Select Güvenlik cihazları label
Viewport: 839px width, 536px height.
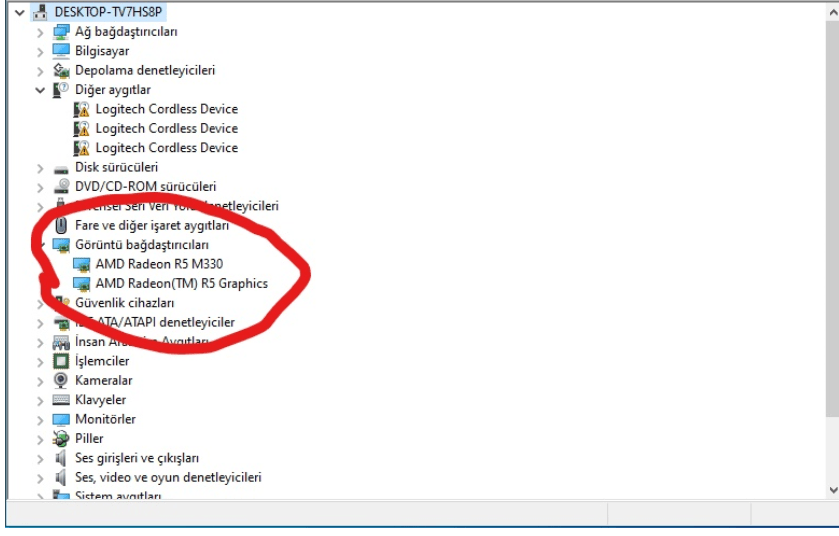tap(125, 303)
